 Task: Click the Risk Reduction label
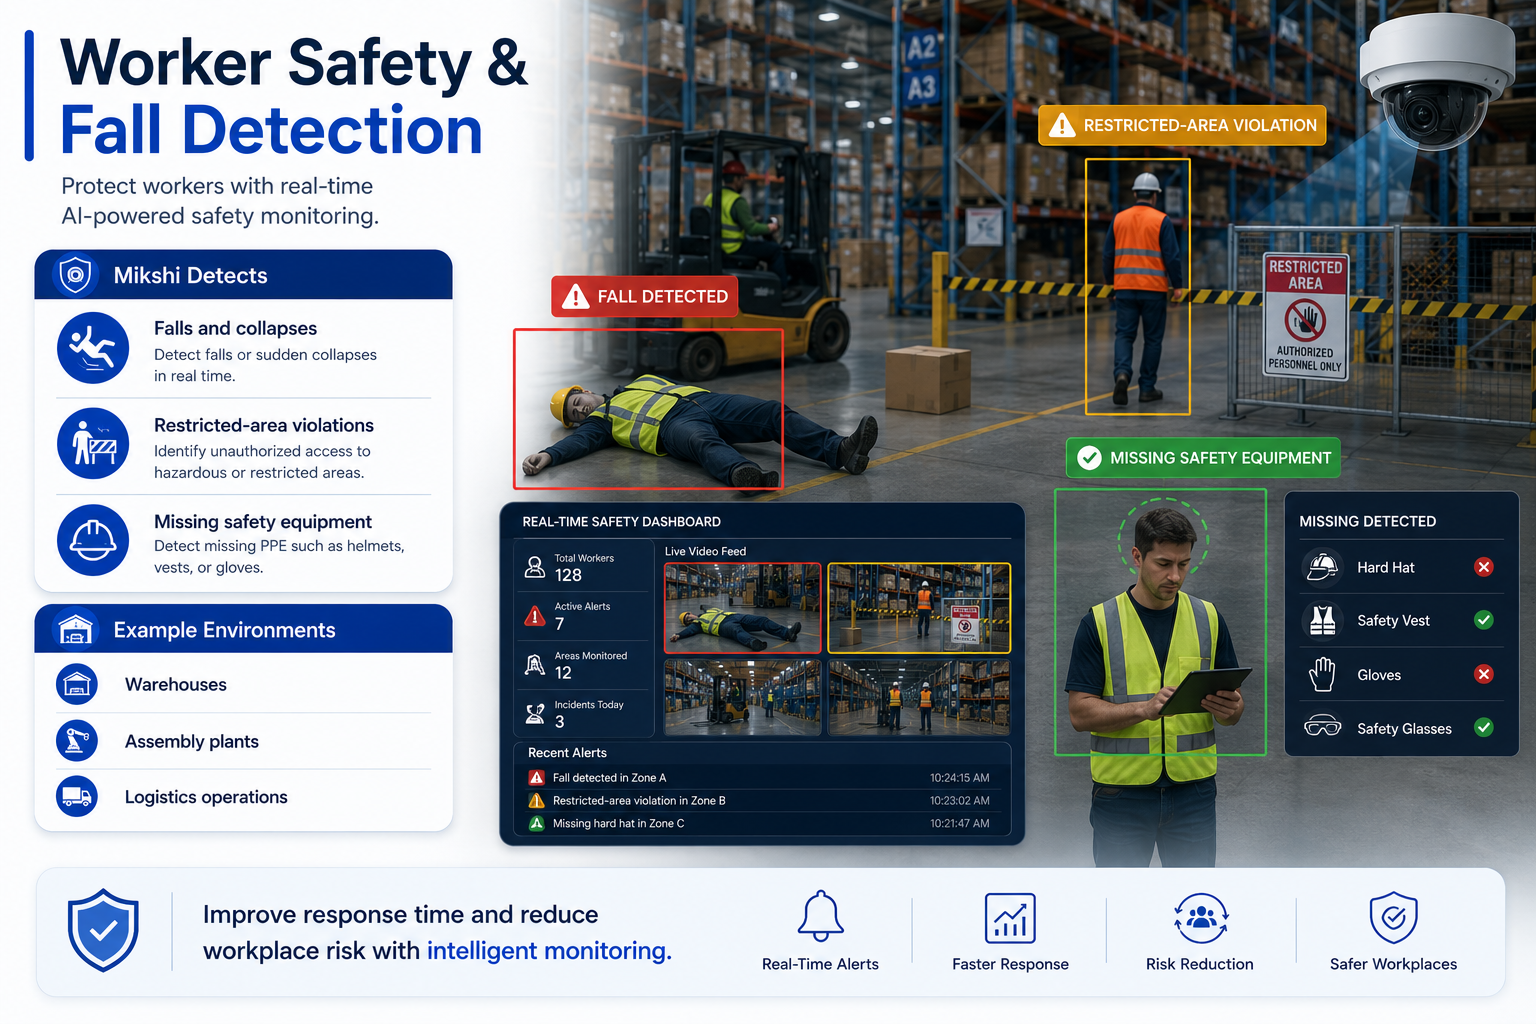point(1200,964)
